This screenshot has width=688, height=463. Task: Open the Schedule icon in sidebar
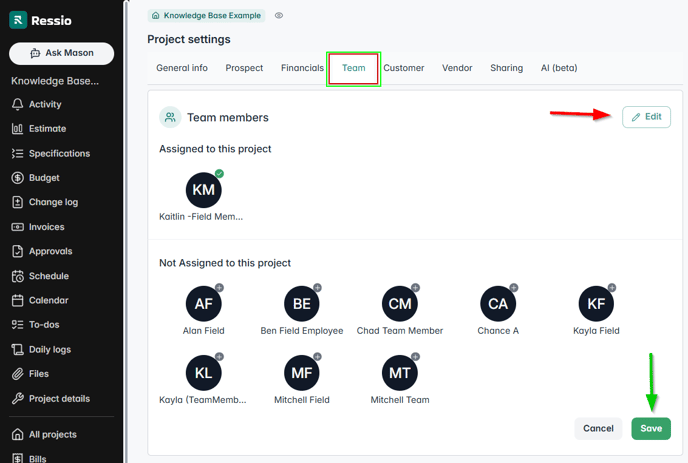coord(17,276)
